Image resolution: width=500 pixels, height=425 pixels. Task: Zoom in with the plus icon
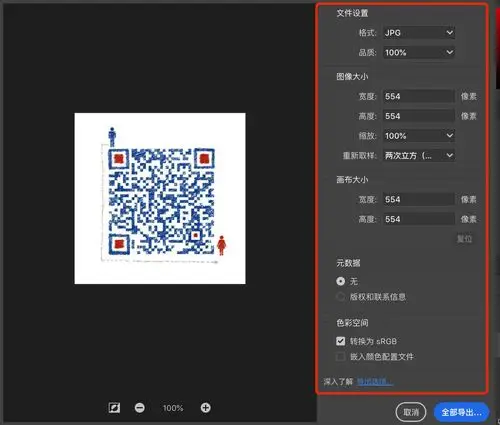205,407
